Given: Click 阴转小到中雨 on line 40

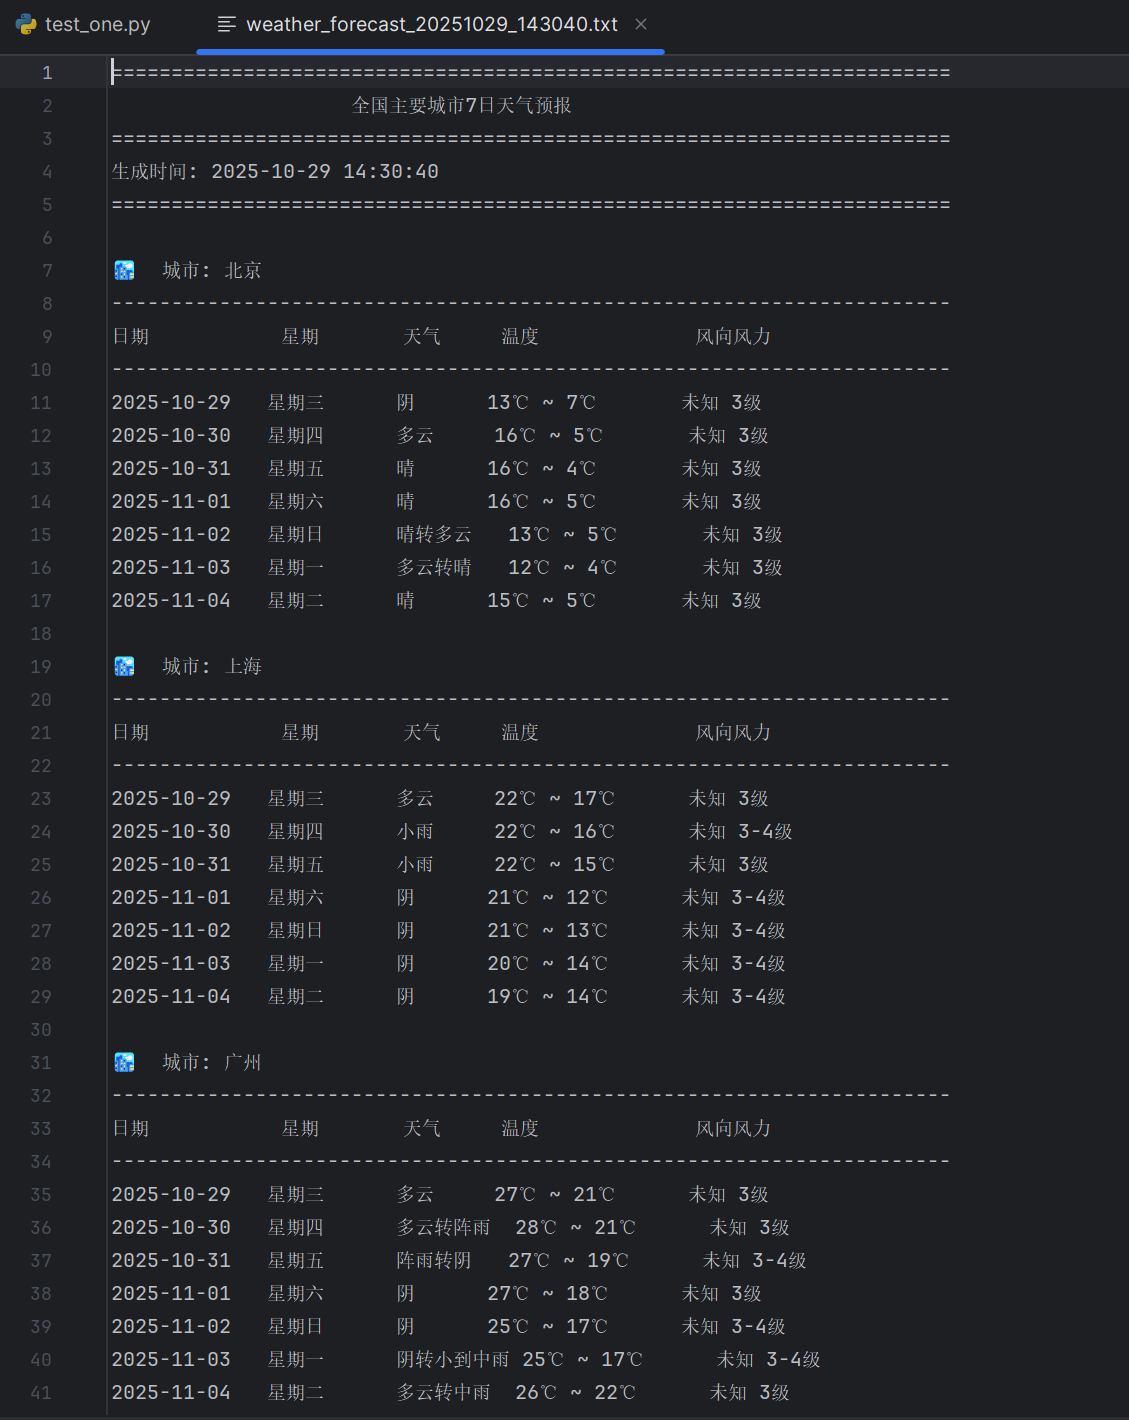Looking at the screenshot, I should pos(453,1359).
